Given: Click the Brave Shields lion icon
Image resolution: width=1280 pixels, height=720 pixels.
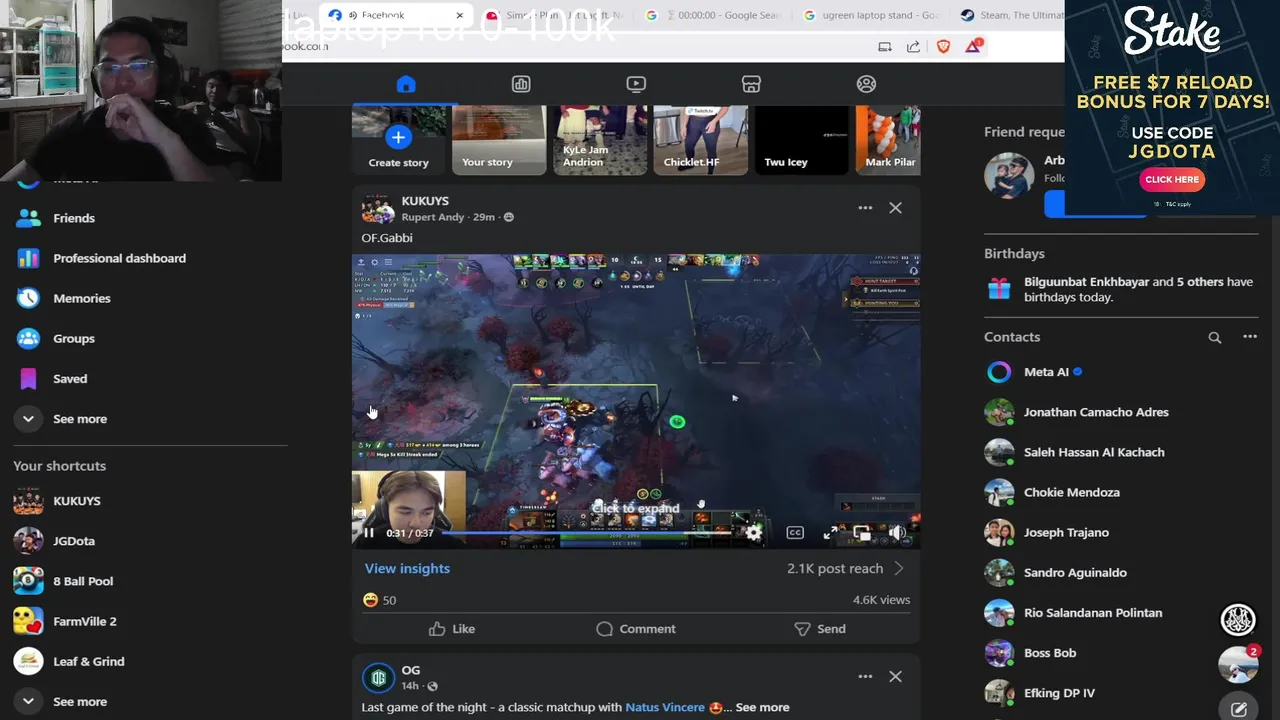Looking at the screenshot, I should click(943, 46).
